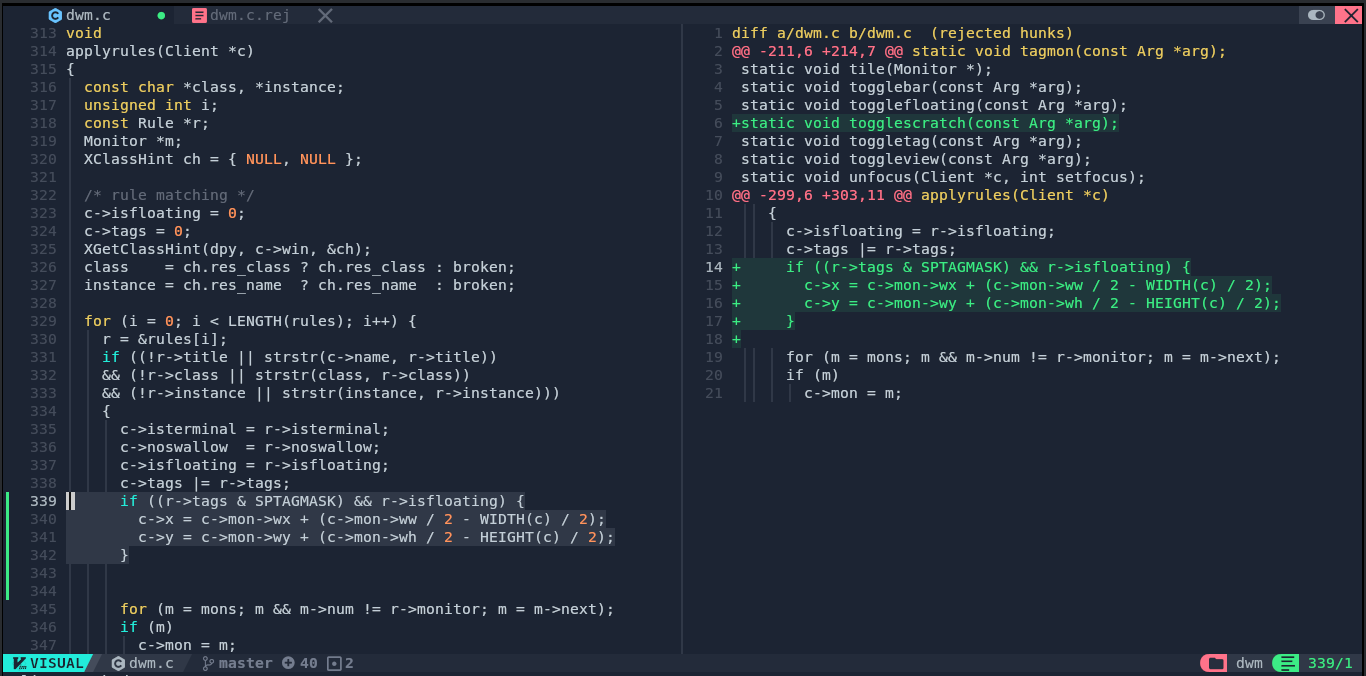The width and height of the screenshot is (1366, 676).
Task: Click 'static void tile(Monitor *);' in diff
Action: tap(867, 69)
